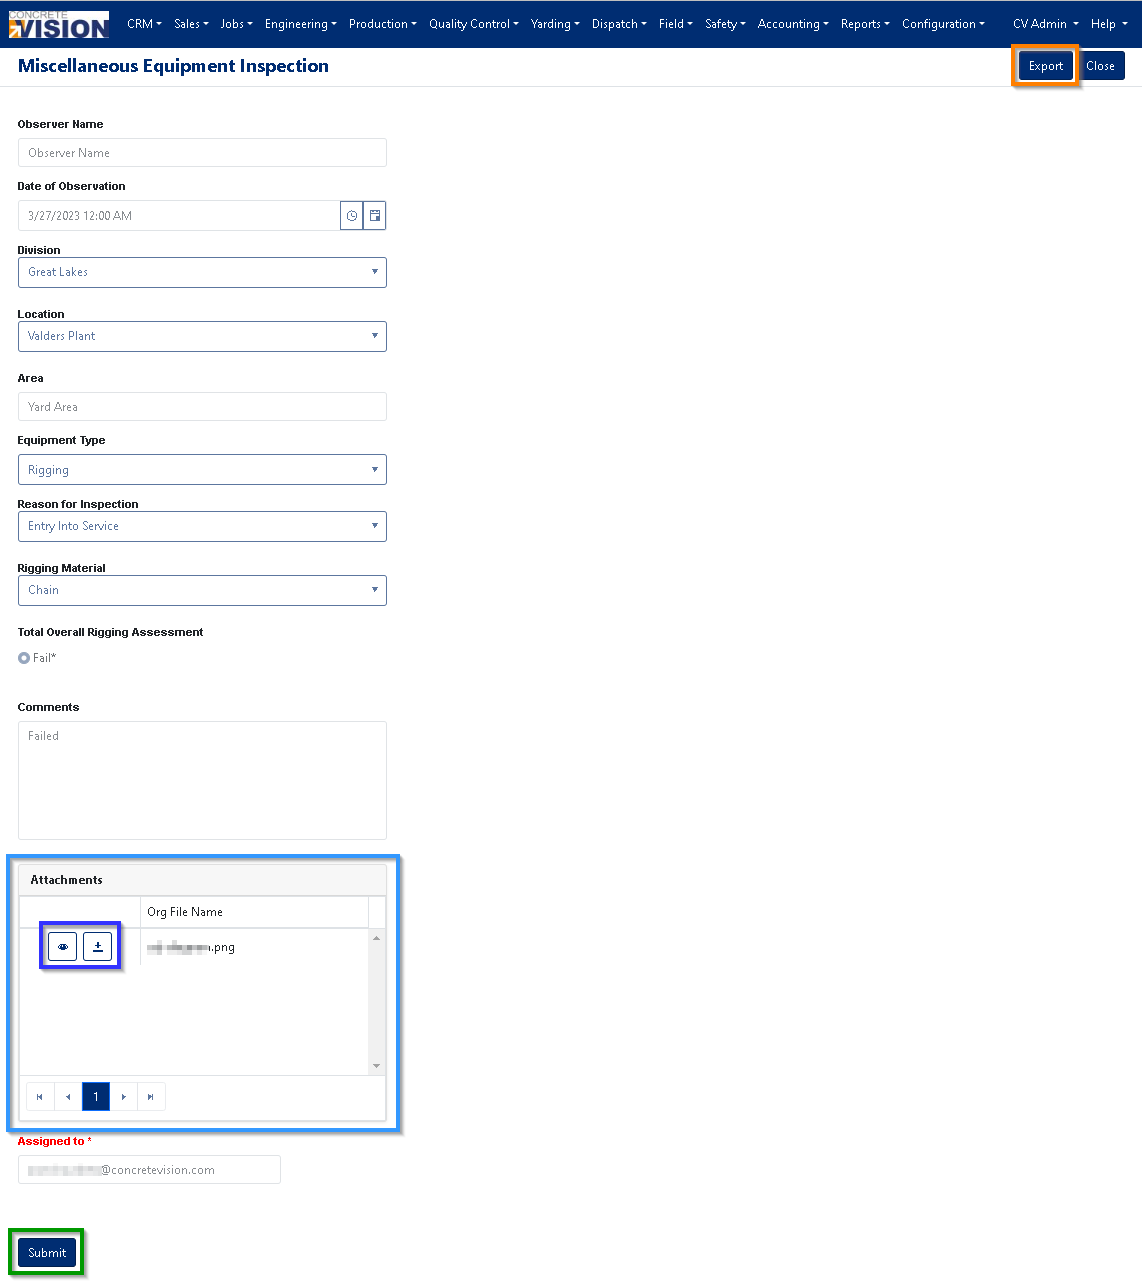Open the Reports menu

click(865, 24)
